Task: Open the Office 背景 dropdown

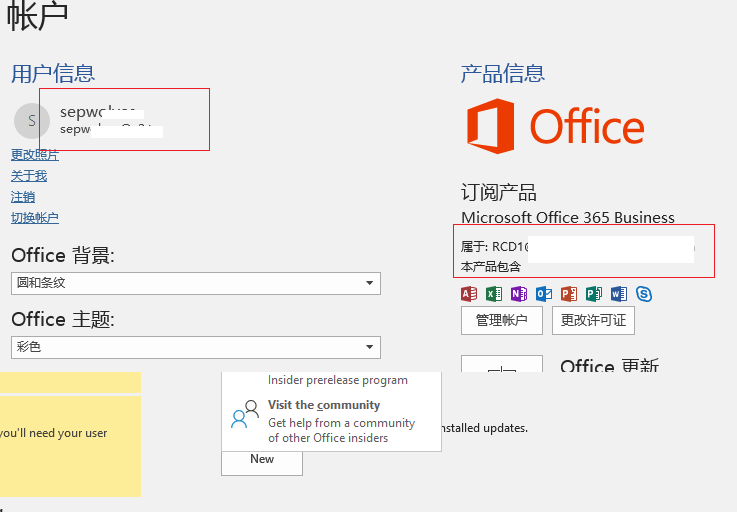Action: [x=196, y=283]
